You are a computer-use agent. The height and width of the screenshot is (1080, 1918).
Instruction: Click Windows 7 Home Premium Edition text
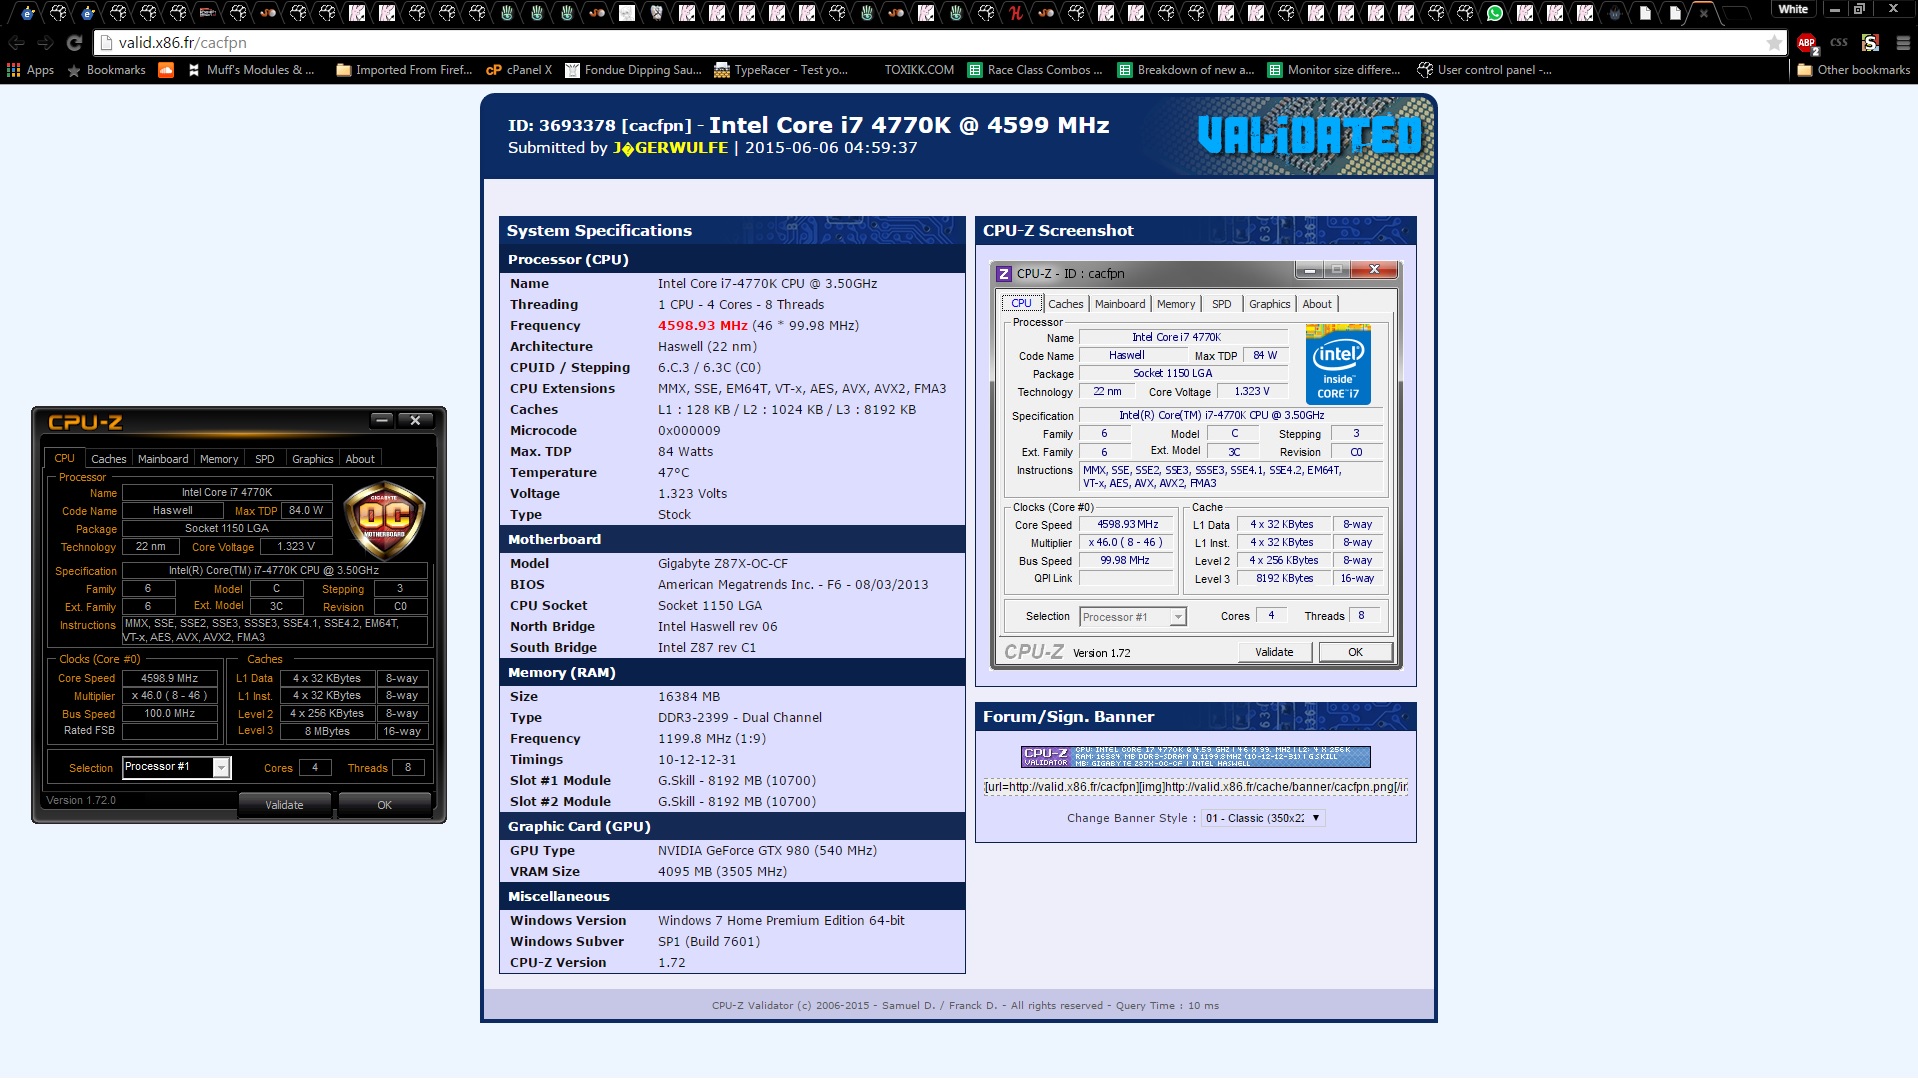tap(781, 921)
